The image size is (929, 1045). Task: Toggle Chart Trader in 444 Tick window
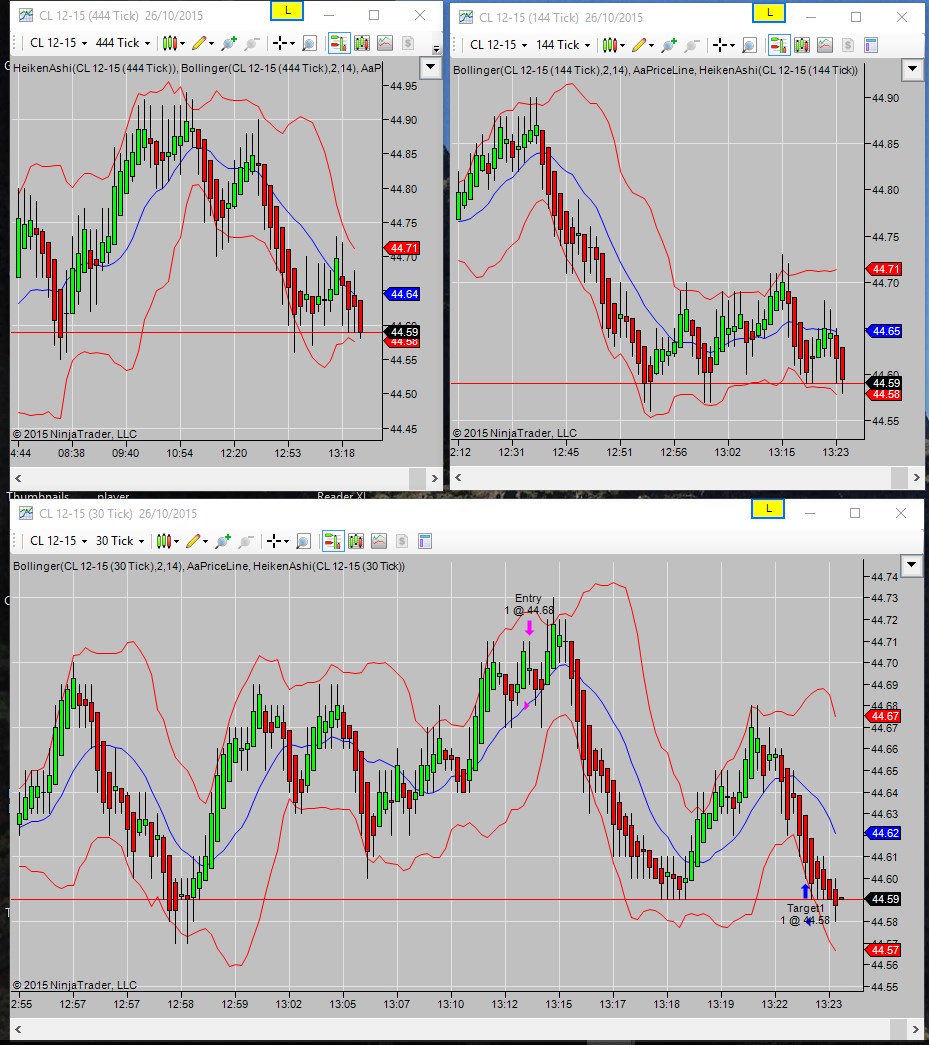[339, 43]
